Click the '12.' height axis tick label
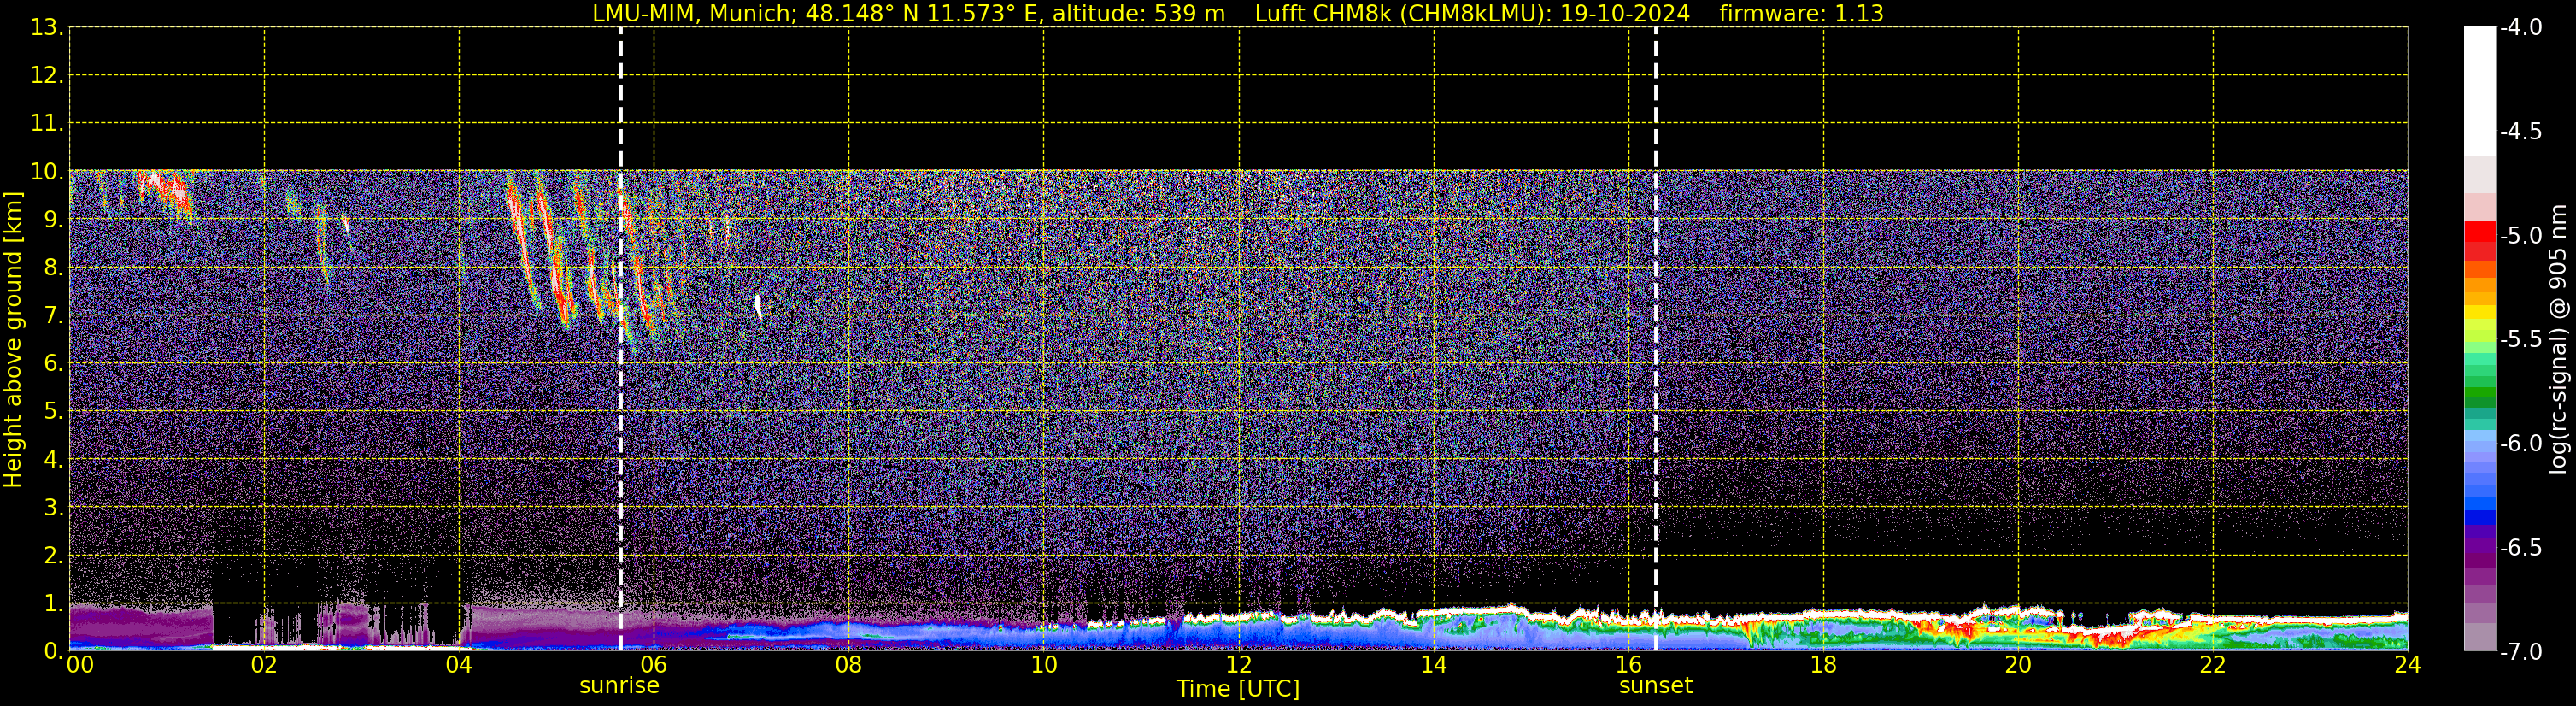Viewport: 2576px width, 706px height. pyautogui.click(x=47, y=76)
